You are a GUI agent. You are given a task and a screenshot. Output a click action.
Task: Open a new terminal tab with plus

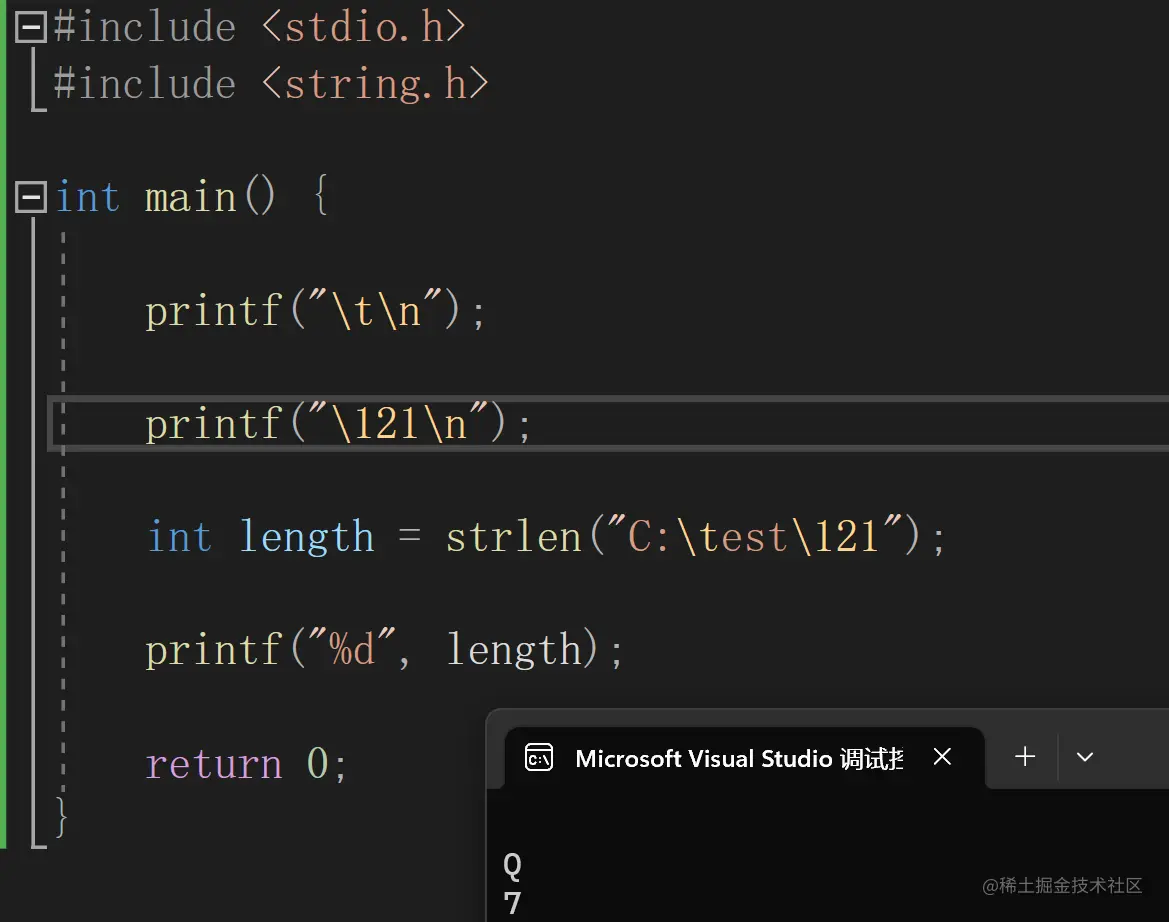point(1025,757)
